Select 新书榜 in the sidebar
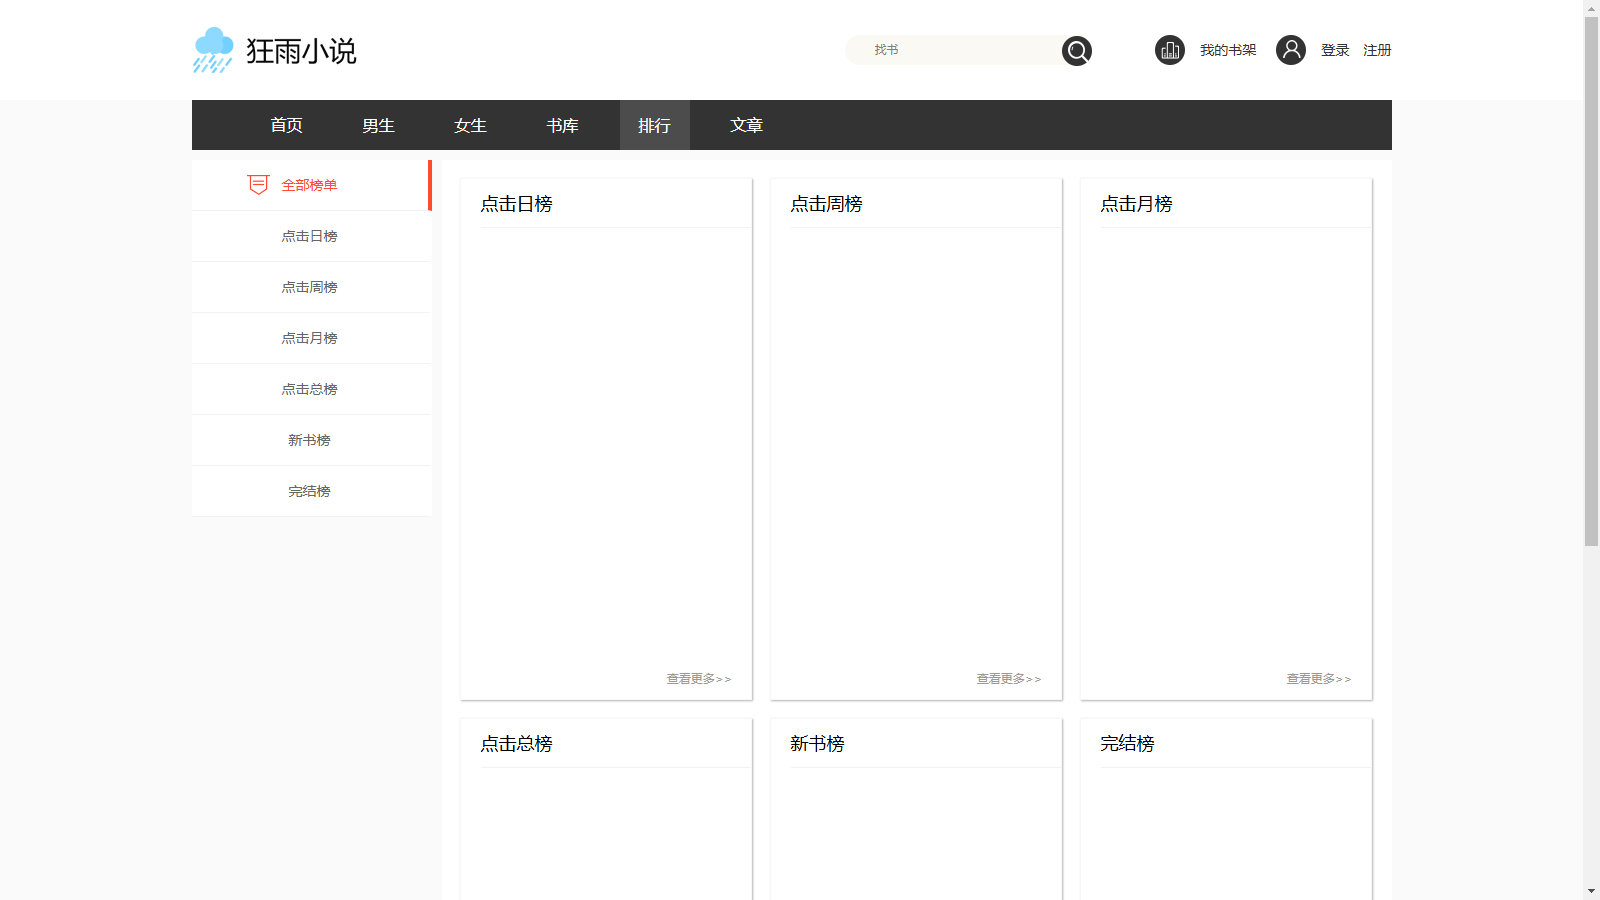This screenshot has width=1600, height=900. pyautogui.click(x=310, y=440)
